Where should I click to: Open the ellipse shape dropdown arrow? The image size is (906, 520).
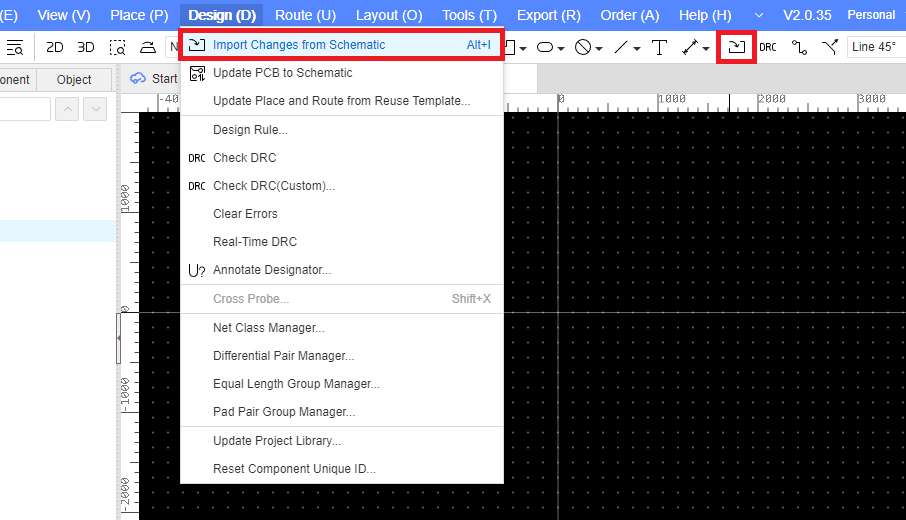click(561, 48)
